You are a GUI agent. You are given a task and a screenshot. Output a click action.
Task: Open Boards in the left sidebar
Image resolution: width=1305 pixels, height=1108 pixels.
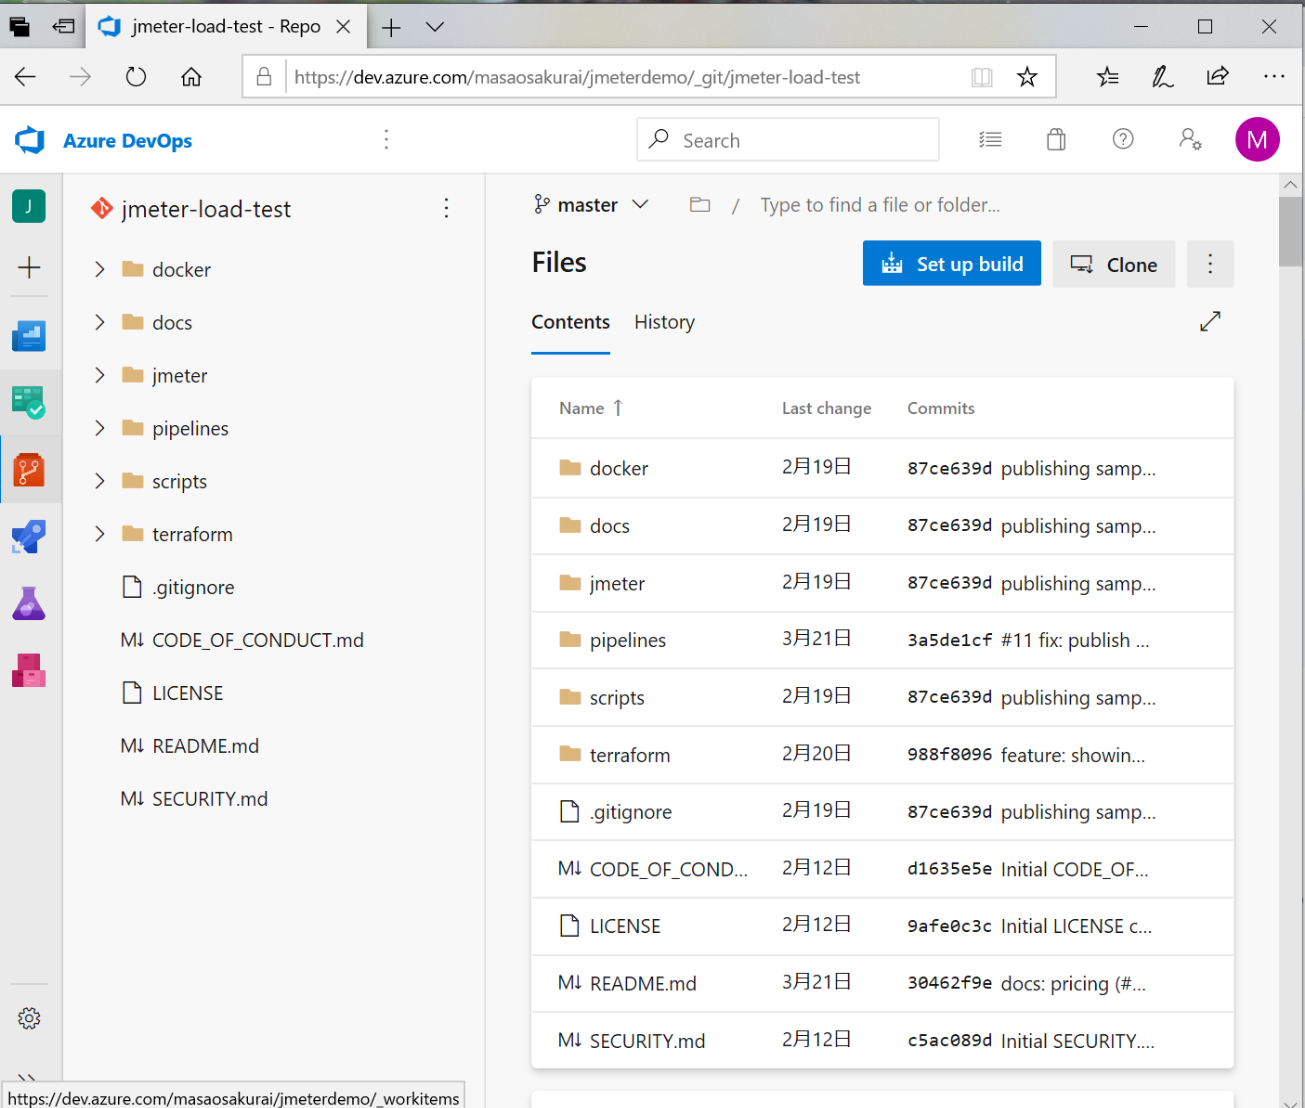point(29,402)
